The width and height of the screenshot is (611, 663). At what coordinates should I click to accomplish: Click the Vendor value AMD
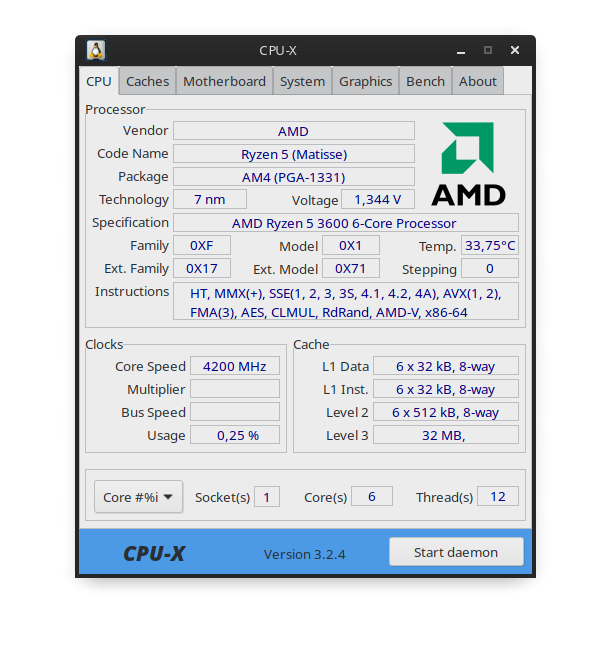[294, 131]
